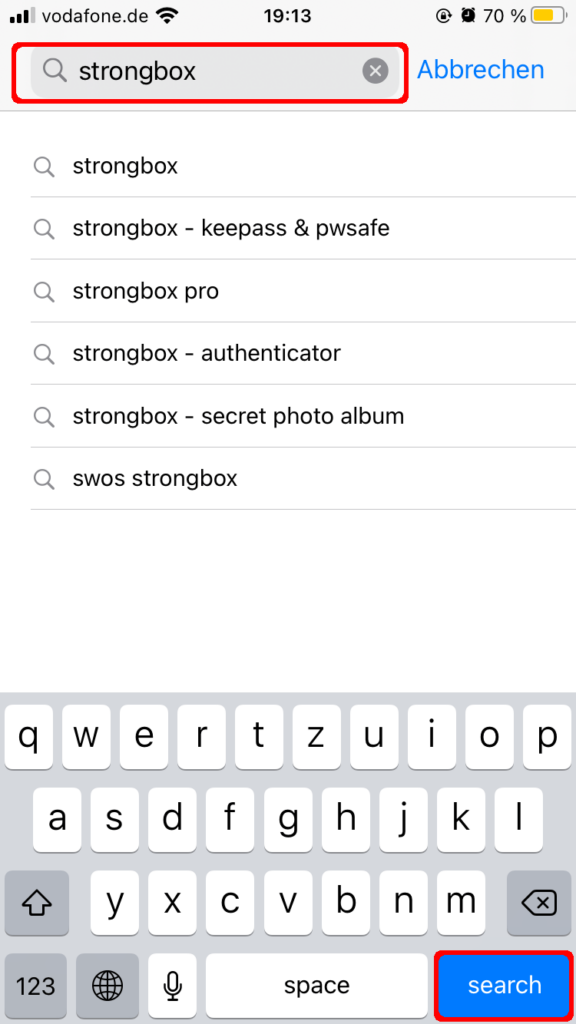Tap the Wi-Fi icon in status bar
This screenshot has height=1024, width=576.
pos(168,16)
